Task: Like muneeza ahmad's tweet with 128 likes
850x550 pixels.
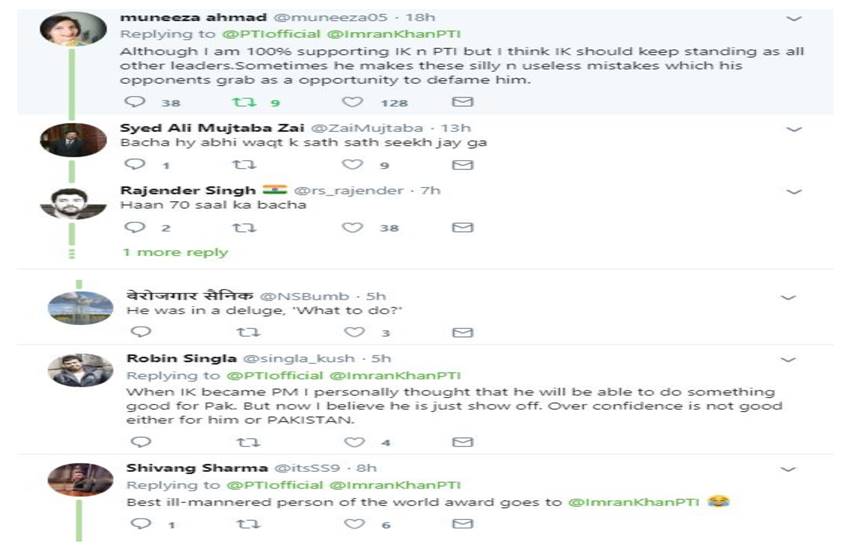Action: [352, 102]
